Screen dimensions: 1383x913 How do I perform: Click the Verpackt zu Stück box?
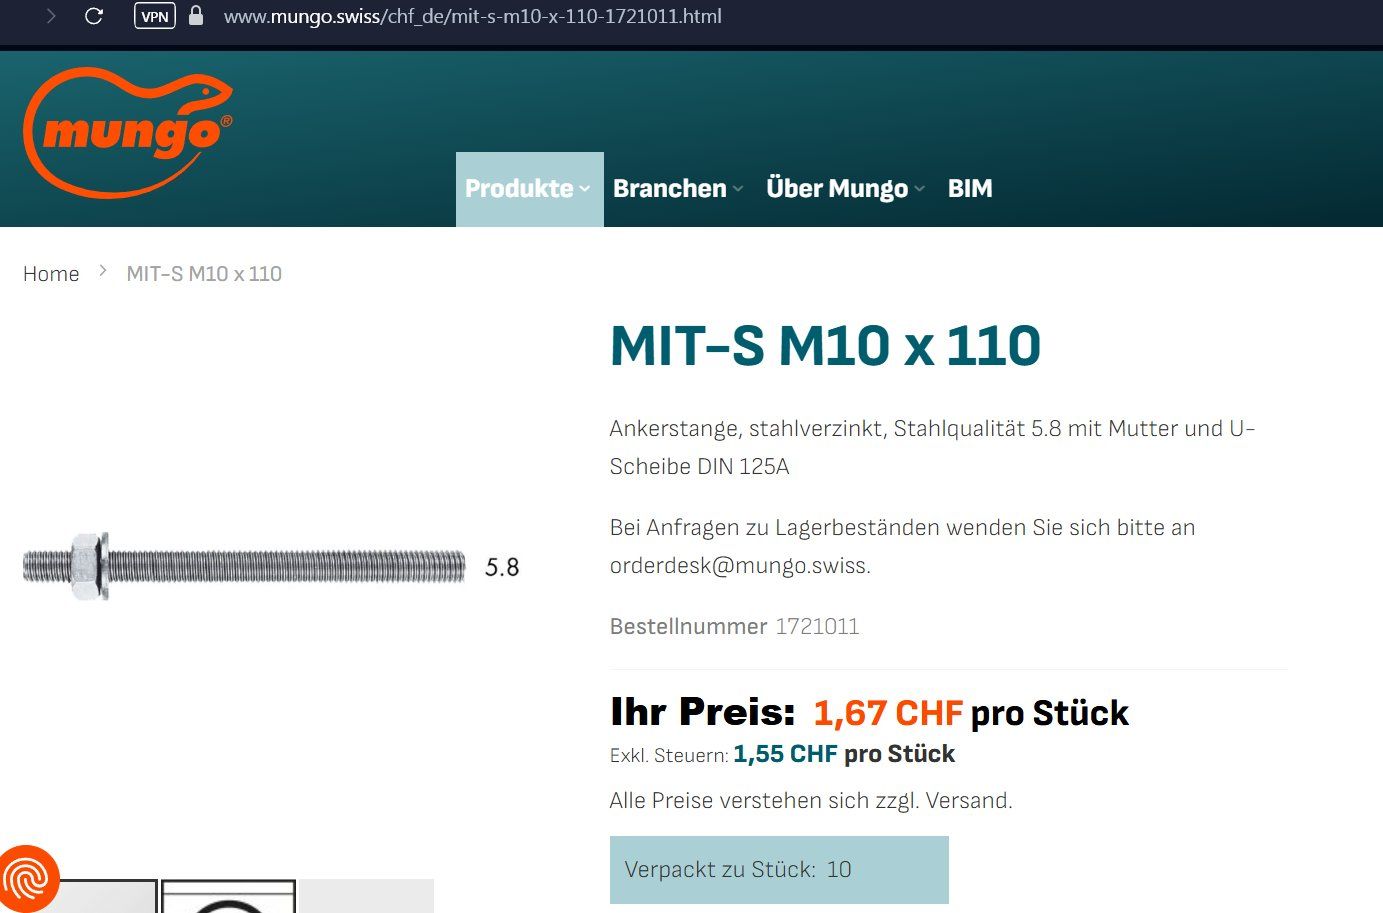point(778,870)
